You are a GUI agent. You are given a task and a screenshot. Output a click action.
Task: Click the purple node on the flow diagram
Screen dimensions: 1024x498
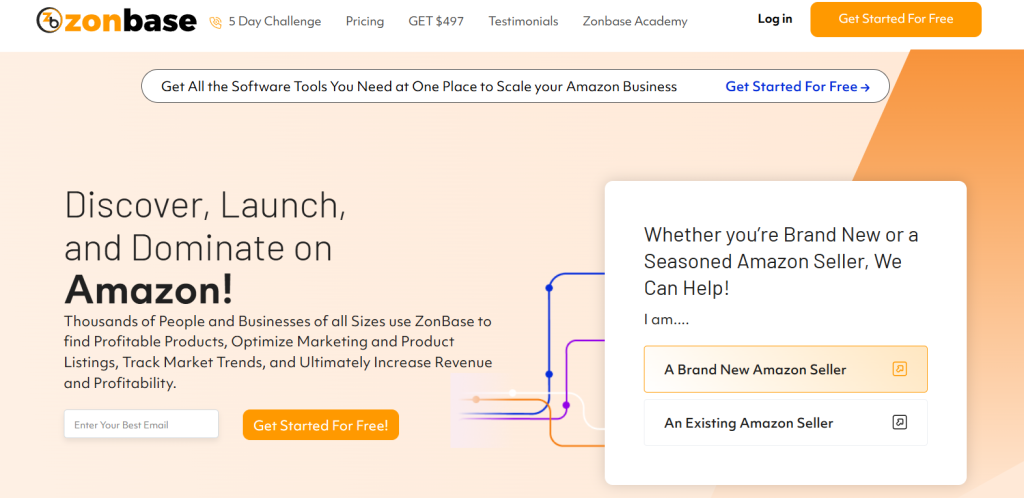(x=566, y=405)
